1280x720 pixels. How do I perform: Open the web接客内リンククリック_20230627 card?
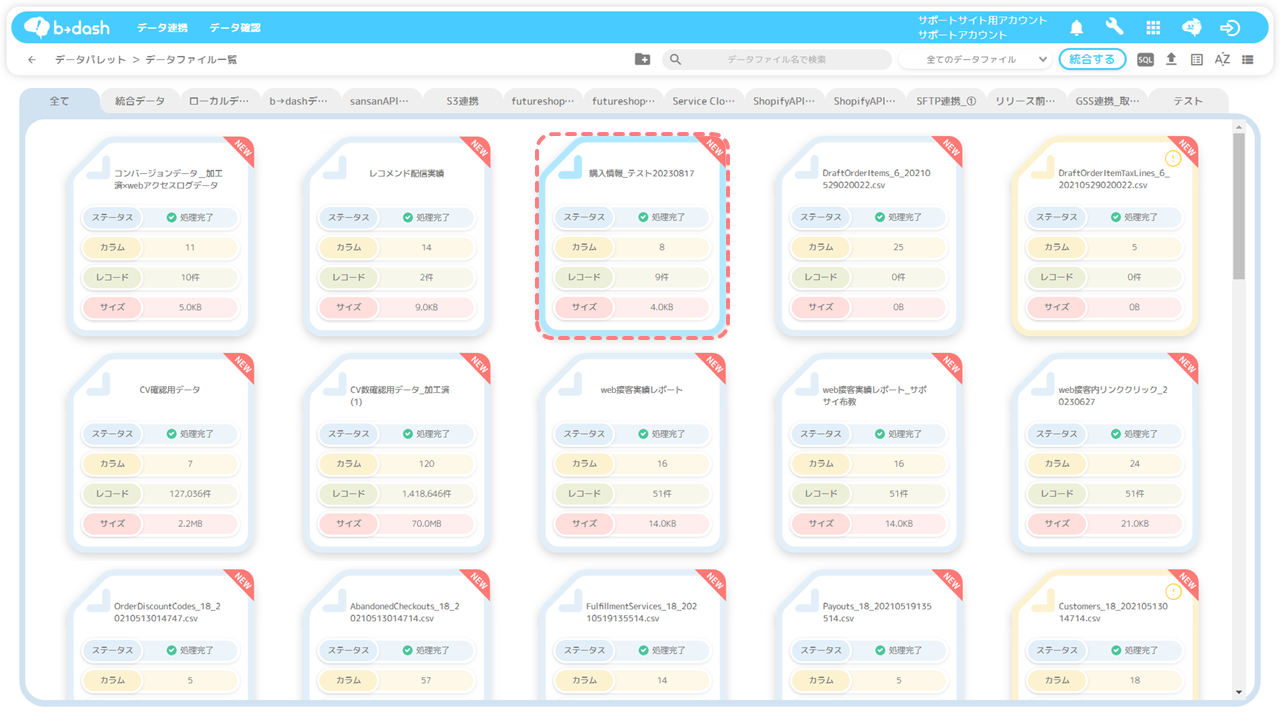point(1105,452)
